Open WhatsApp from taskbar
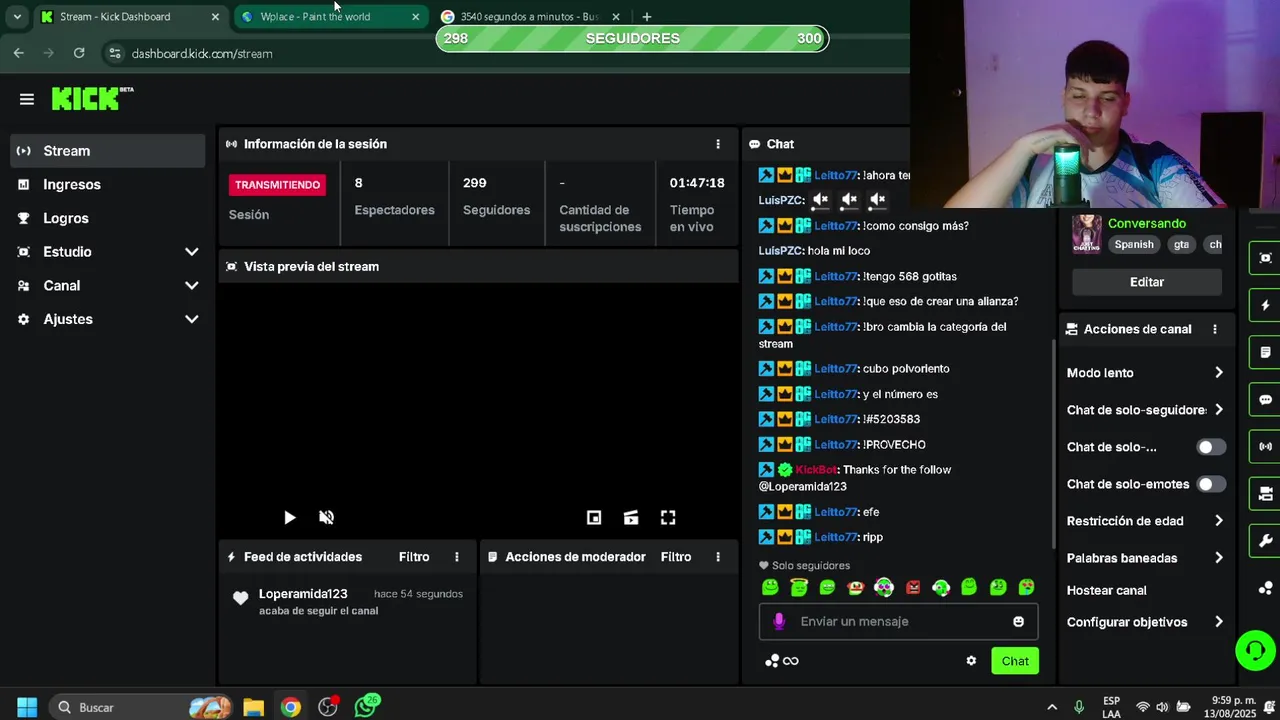The image size is (1280, 720). click(366, 707)
